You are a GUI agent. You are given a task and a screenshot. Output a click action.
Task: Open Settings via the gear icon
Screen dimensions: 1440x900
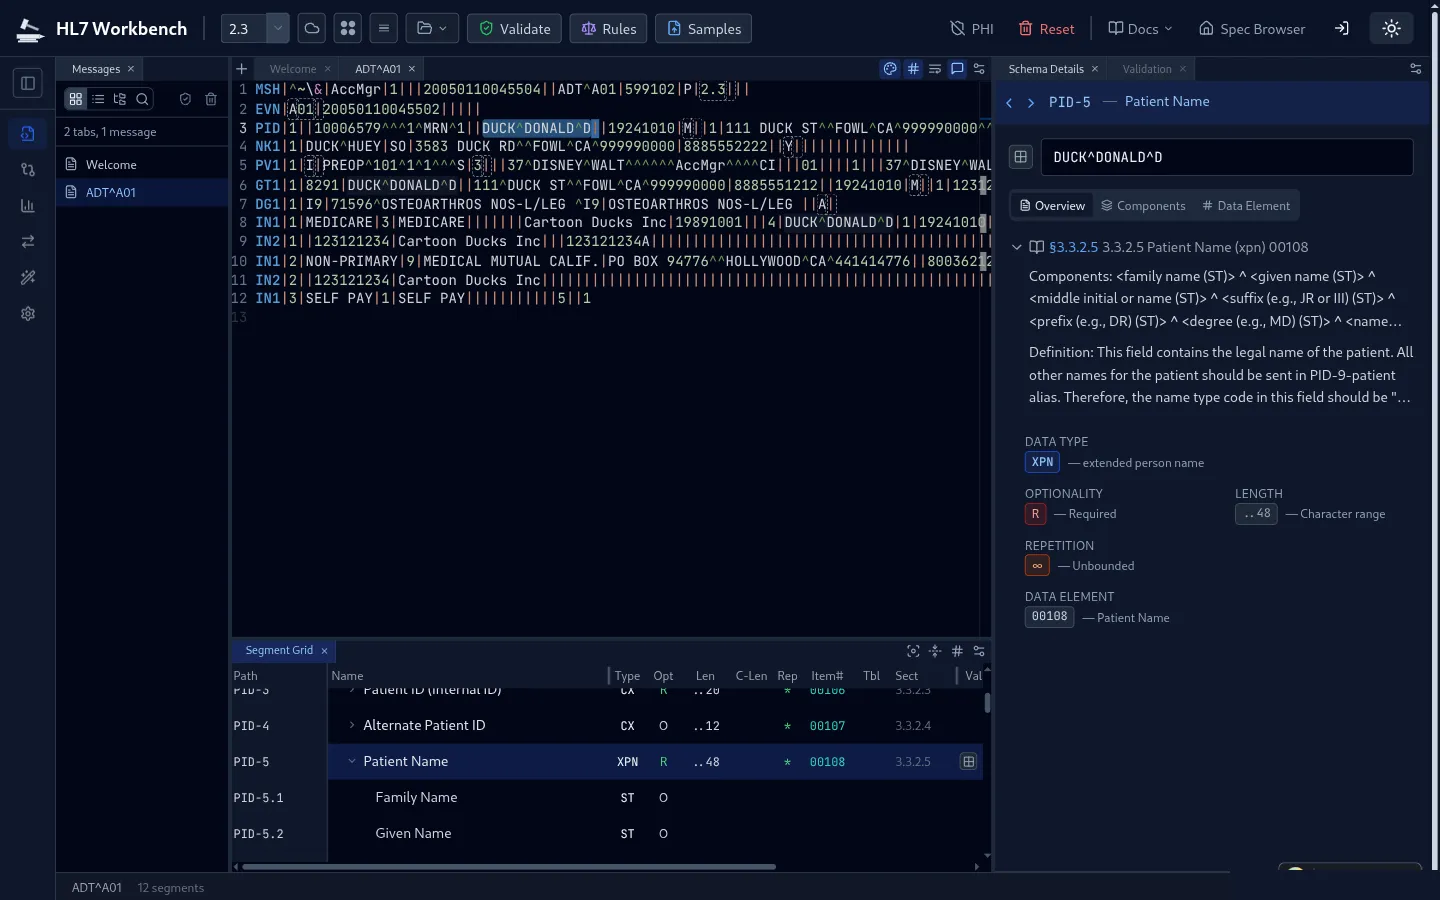[27, 314]
